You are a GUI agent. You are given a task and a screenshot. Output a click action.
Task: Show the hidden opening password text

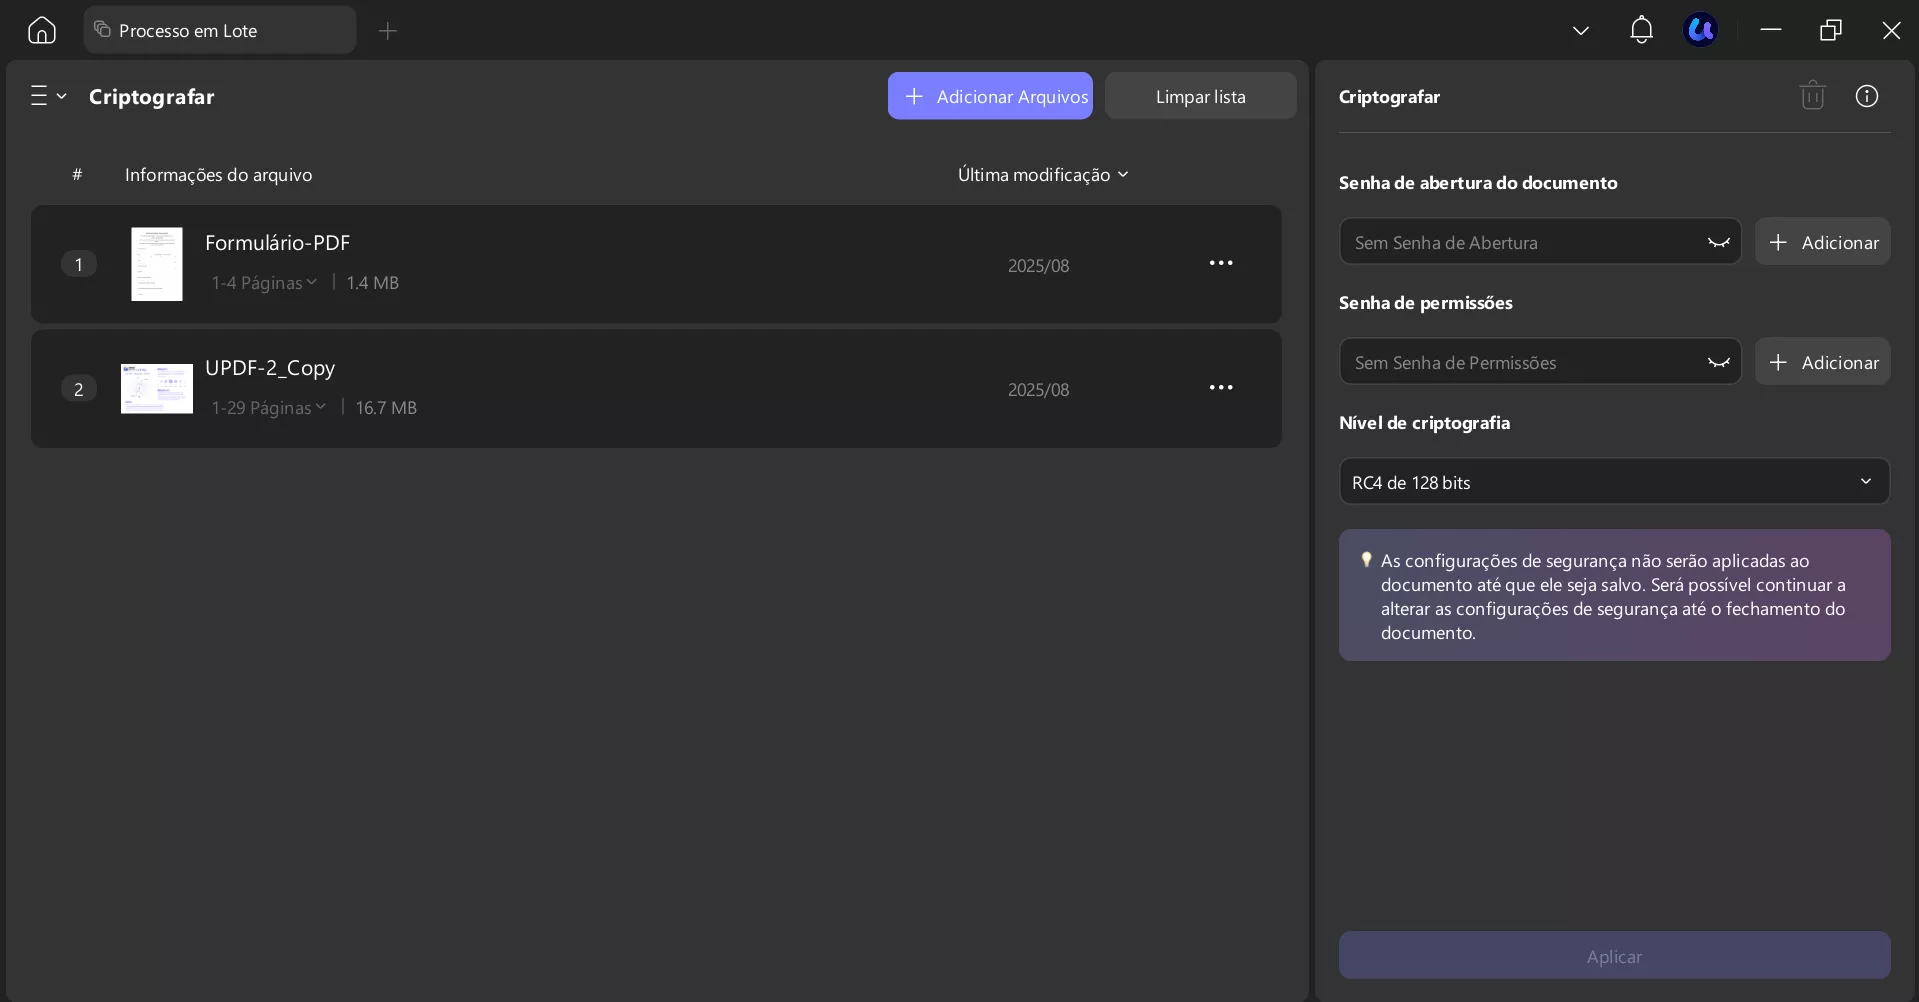point(1718,241)
